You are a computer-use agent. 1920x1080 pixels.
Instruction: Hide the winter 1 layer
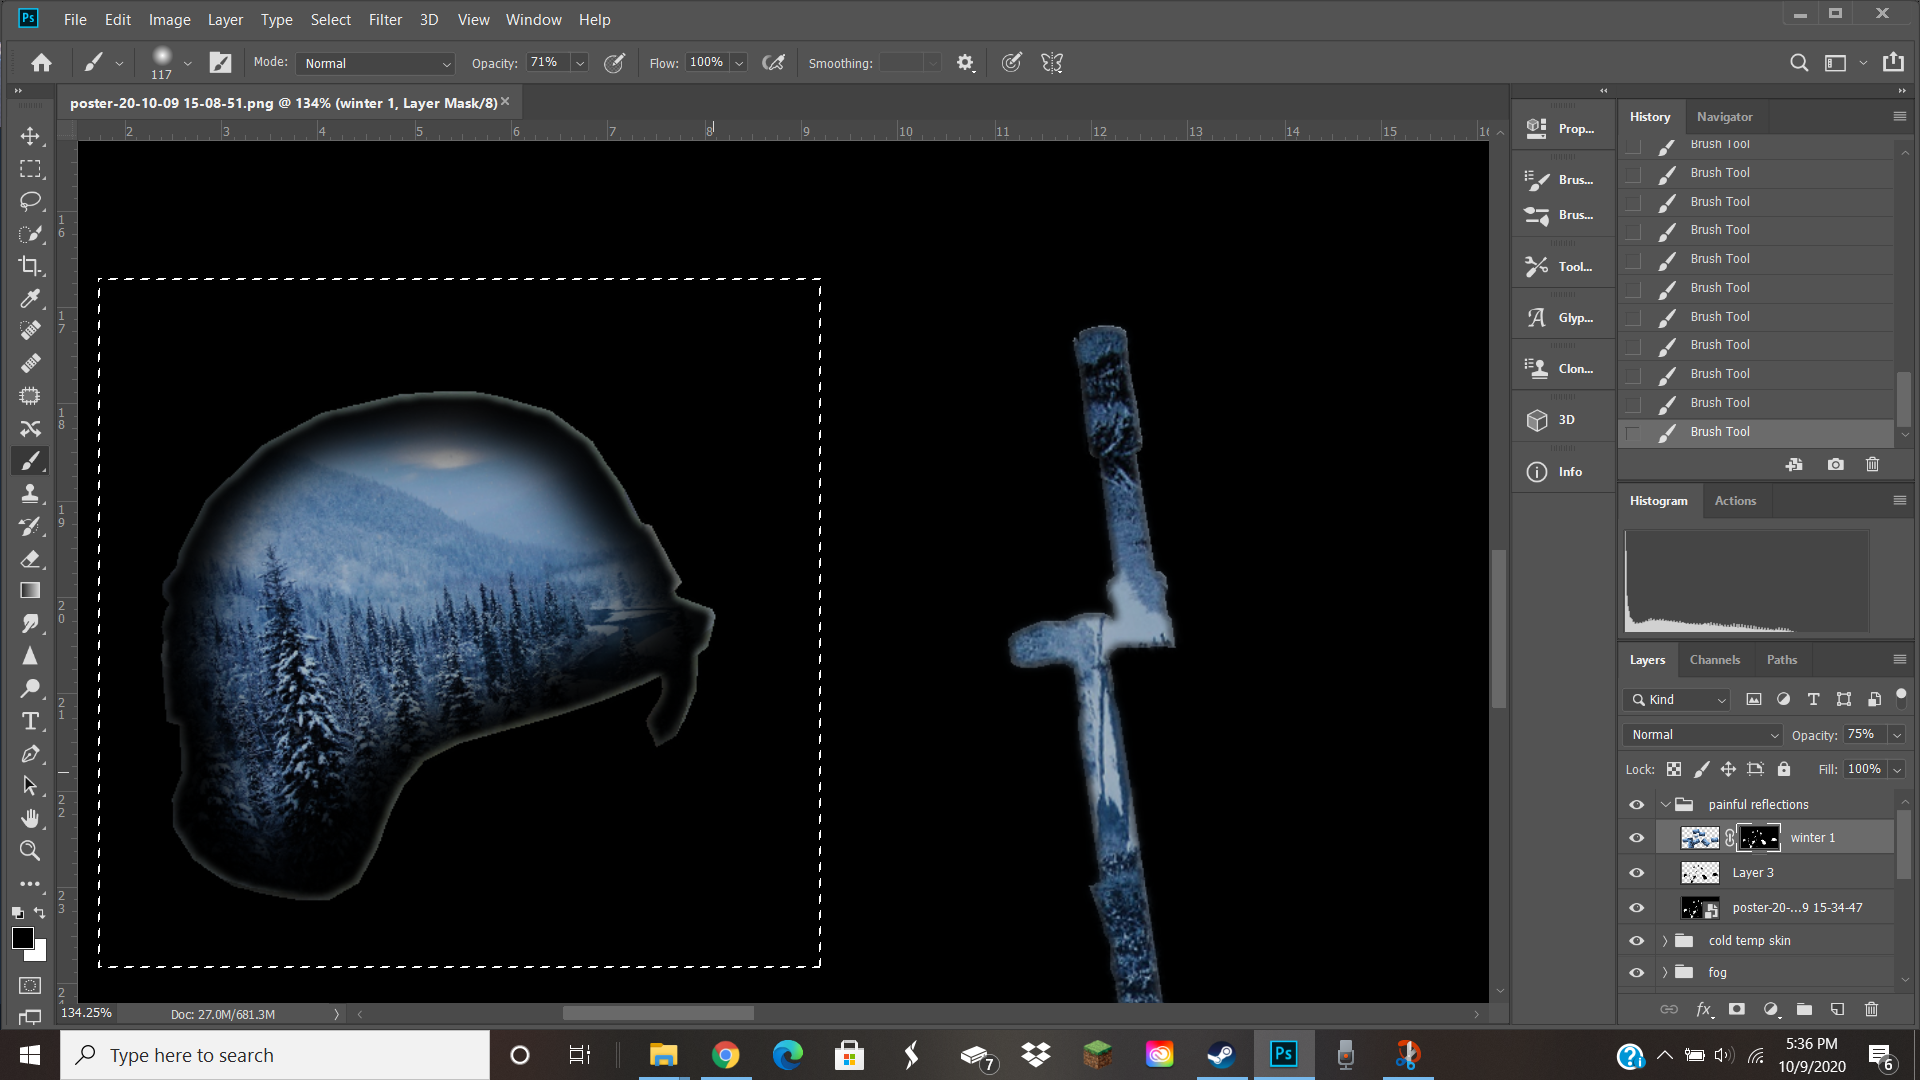[1636, 838]
